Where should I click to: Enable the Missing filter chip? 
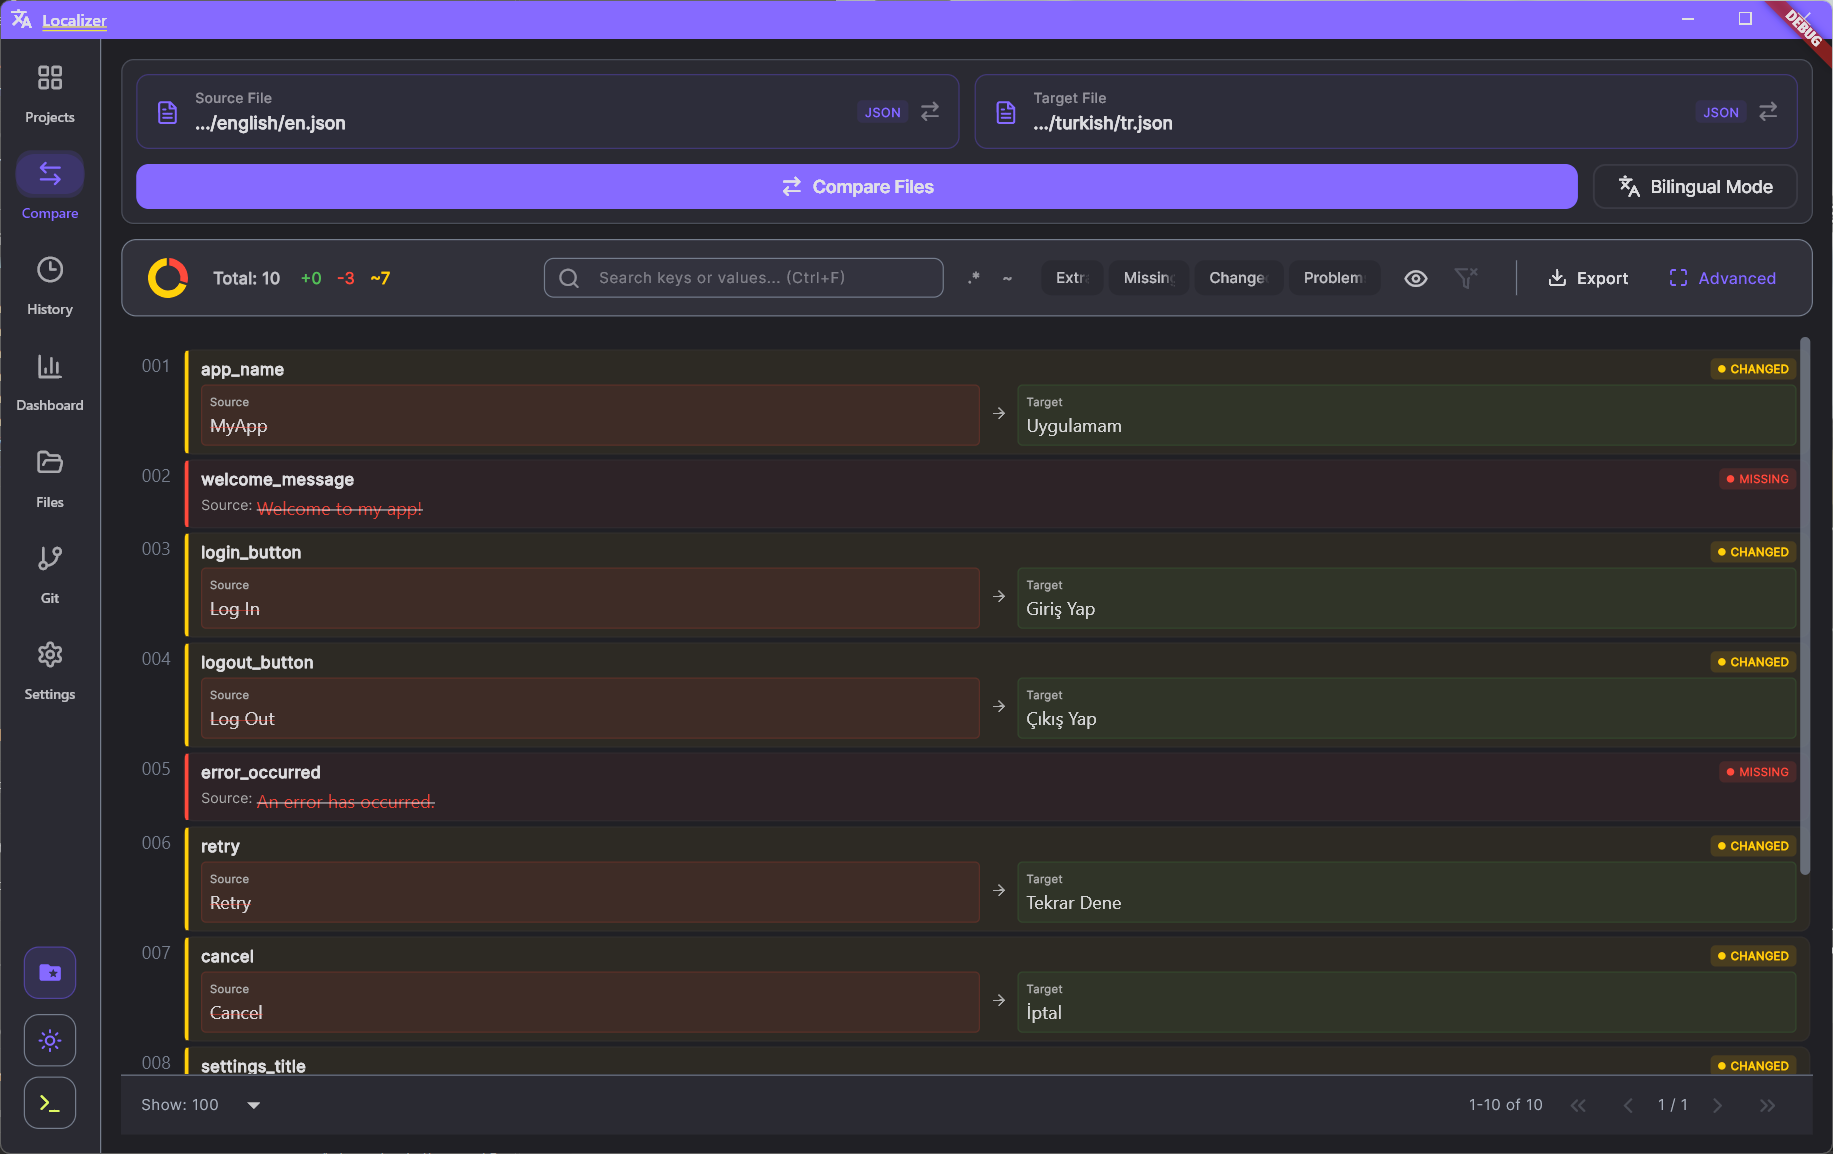(x=1148, y=278)
